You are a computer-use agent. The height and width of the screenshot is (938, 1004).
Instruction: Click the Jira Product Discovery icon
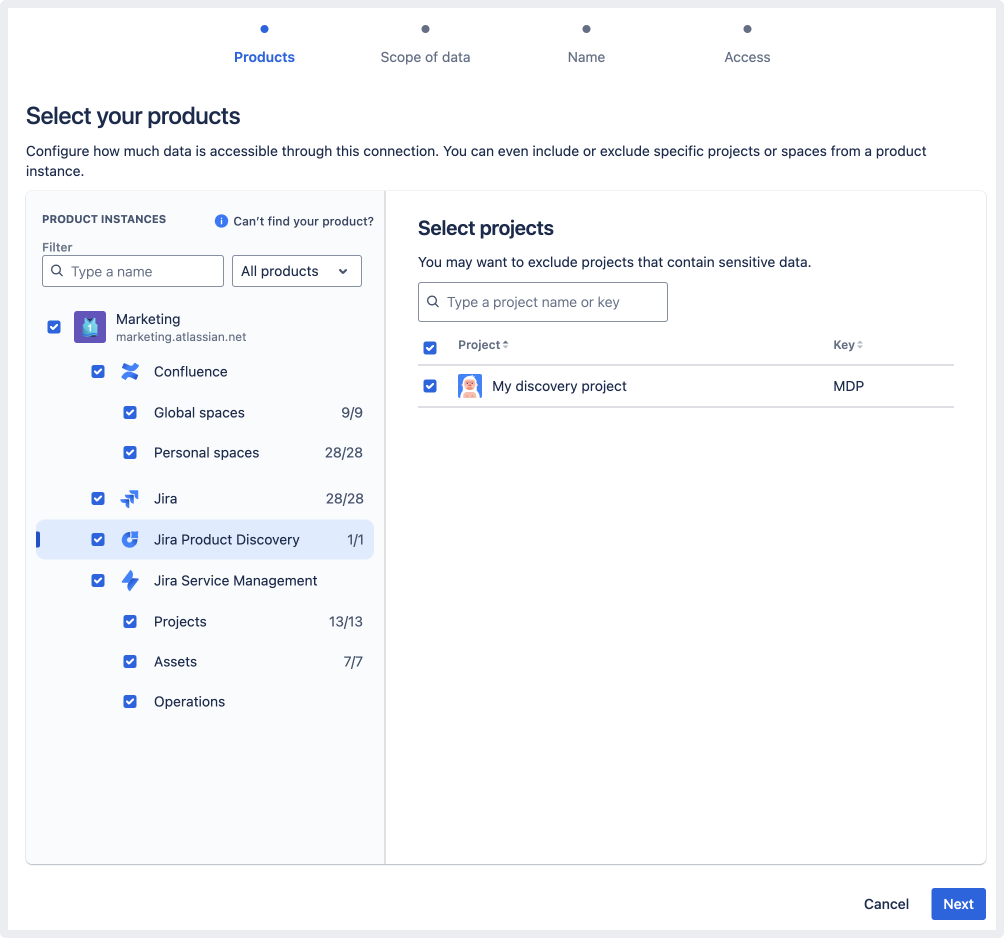pos(130,540)
